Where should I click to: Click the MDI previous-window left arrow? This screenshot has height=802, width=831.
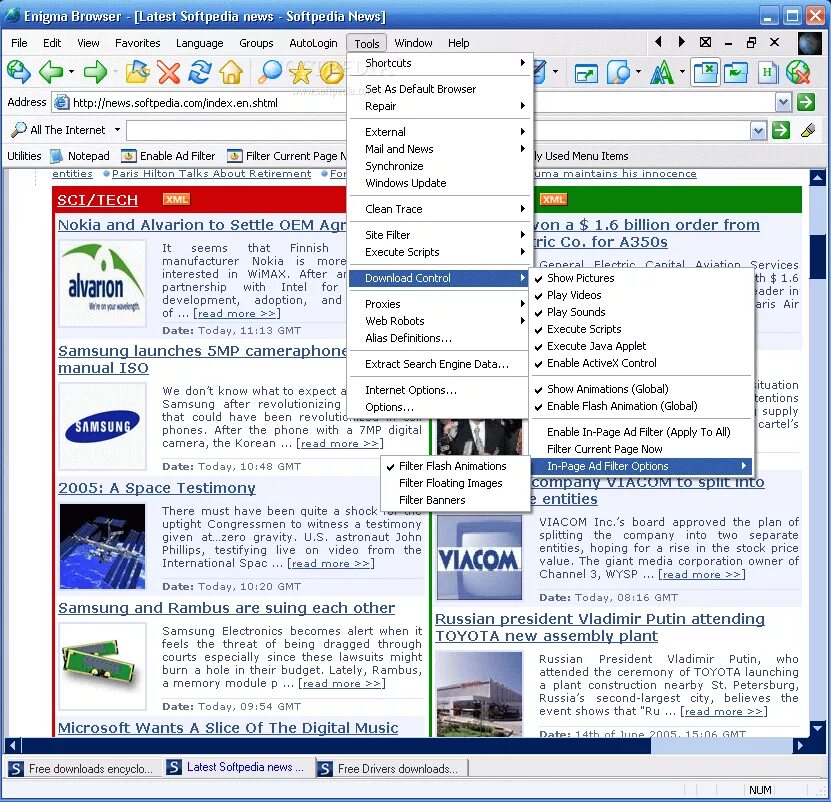click(x=658, y=42)
